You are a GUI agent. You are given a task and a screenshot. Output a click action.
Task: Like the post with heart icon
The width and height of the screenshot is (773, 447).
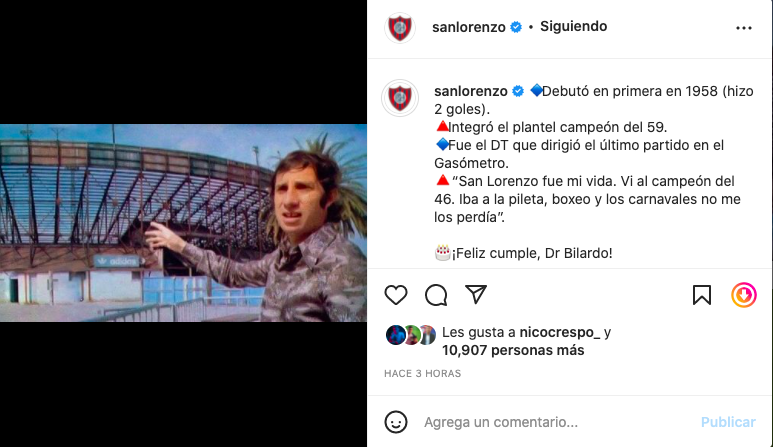(x=396, y=295)
